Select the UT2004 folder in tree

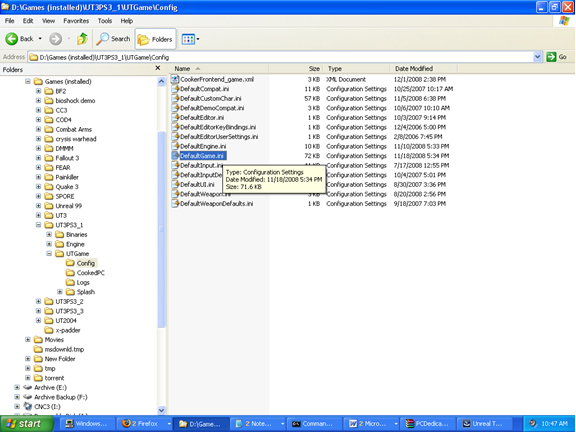61,320
